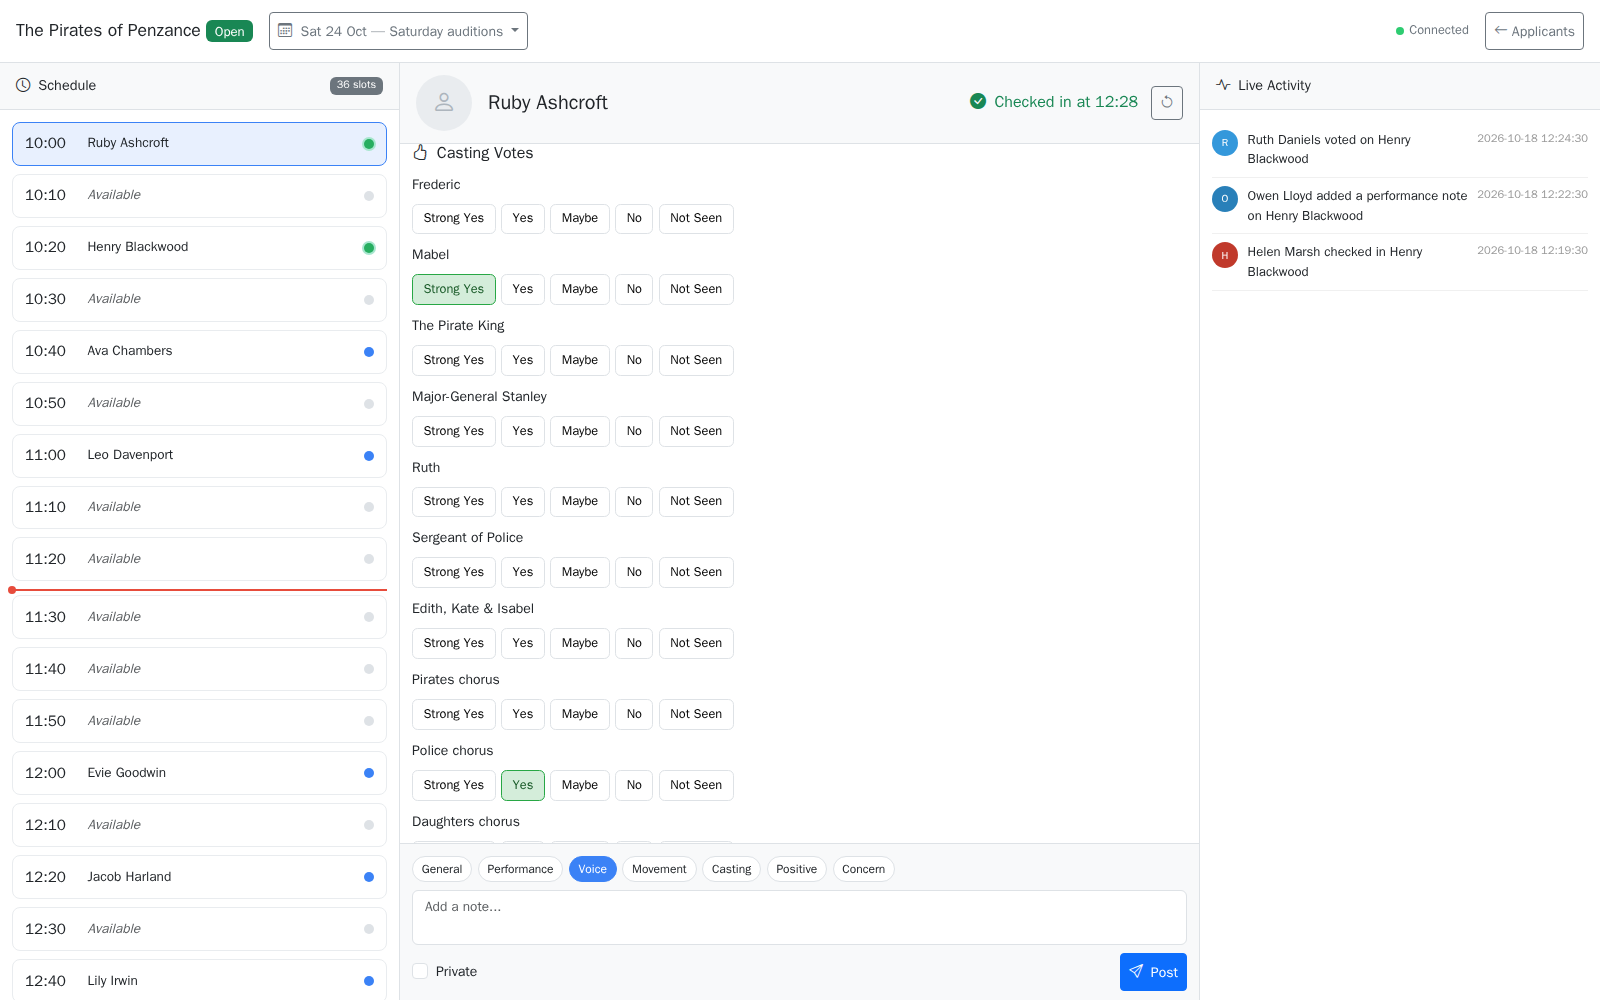Click the Casting Votes thumbs-up icon
The image size is (1600, 1000).
tap(420, 152)
